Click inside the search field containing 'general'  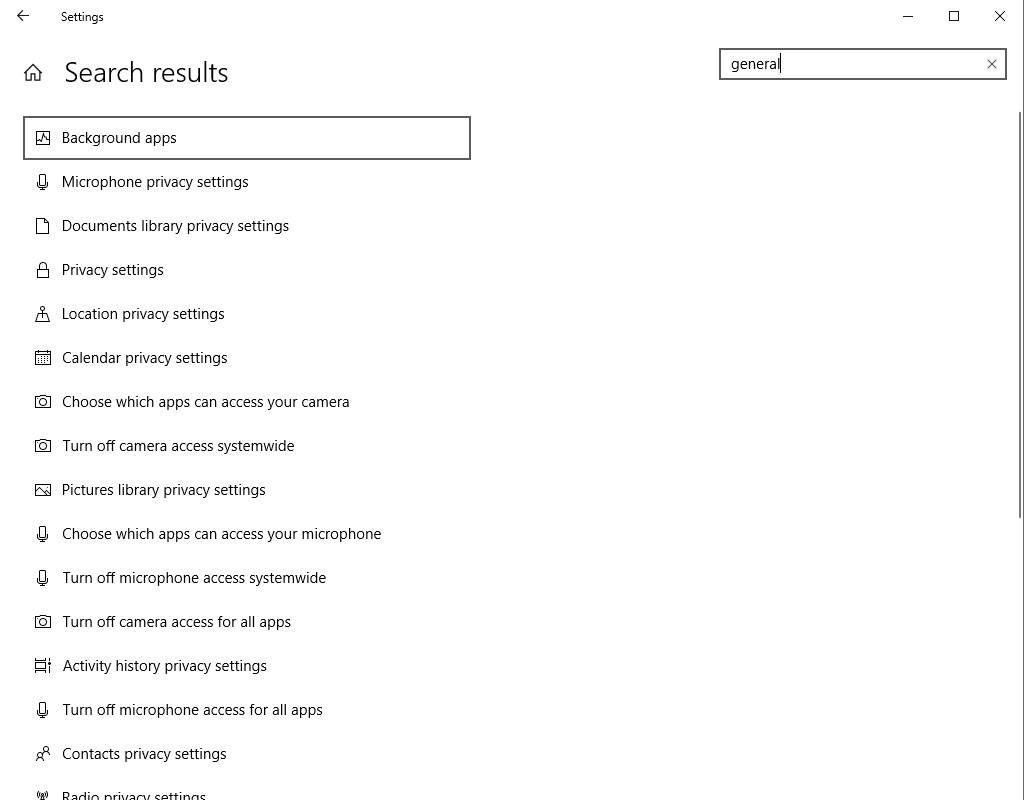(x=850, y=64)
